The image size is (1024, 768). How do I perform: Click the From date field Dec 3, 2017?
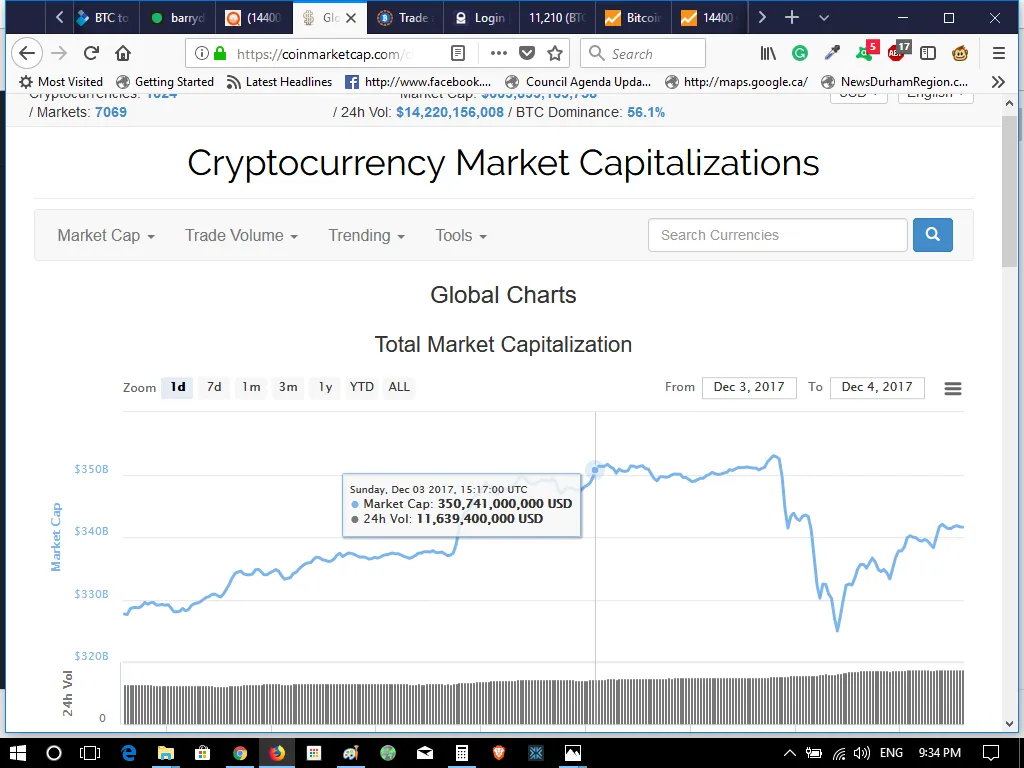(749, 387)
